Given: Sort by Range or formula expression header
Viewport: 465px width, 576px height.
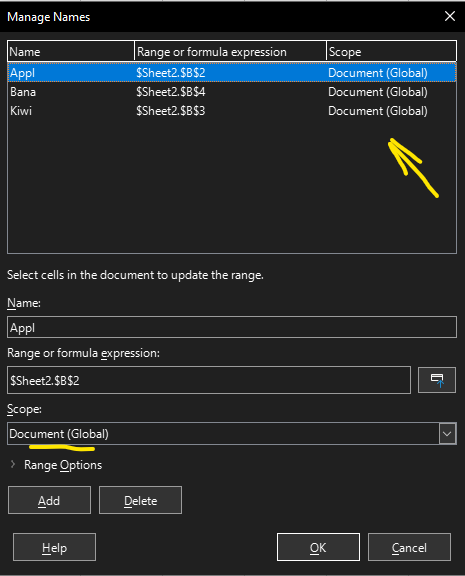Looking at the screenshot, I should coord(230,51).
